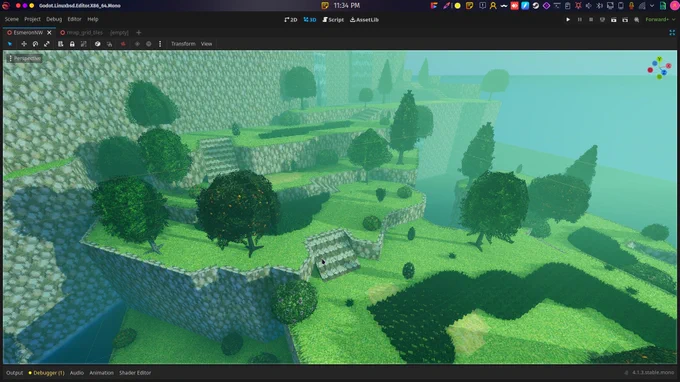Open the Animation bottom panel
Viewport: 680px width, 382px height.
tap(101, 372)
